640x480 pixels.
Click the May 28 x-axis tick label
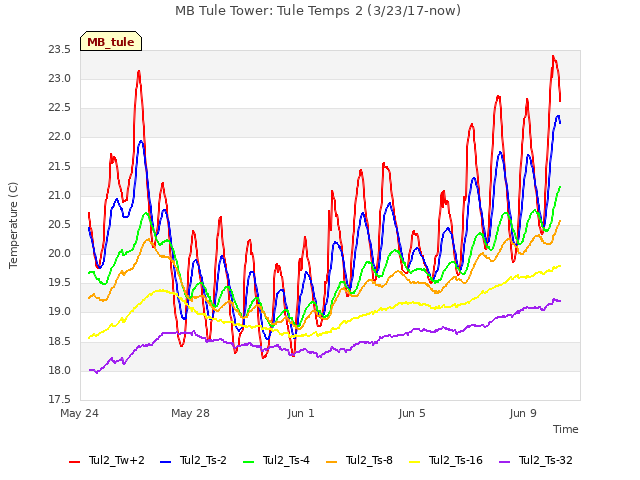point(191,413)
